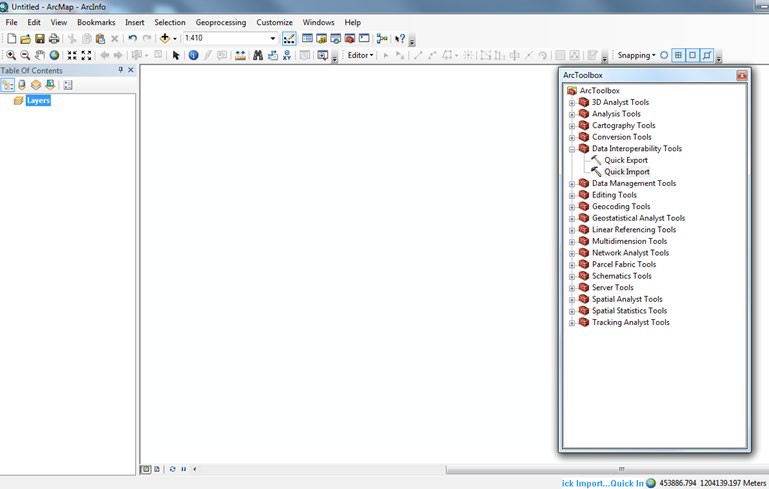
Task: Select the Zoom In tool
Action: coord(11,55)
